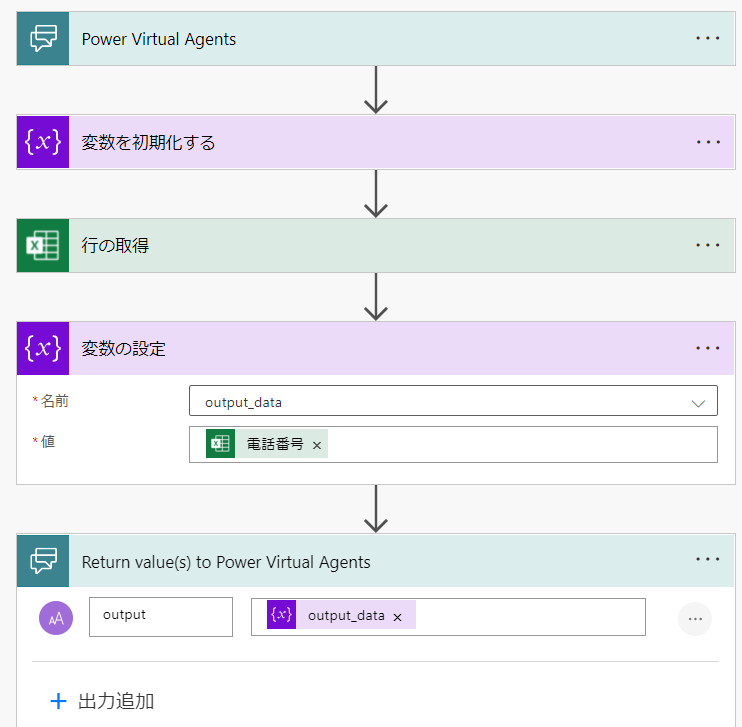
Task: Open the menu for 変数を初期化する
Action: pyautogui.click(x=707, y=142)
